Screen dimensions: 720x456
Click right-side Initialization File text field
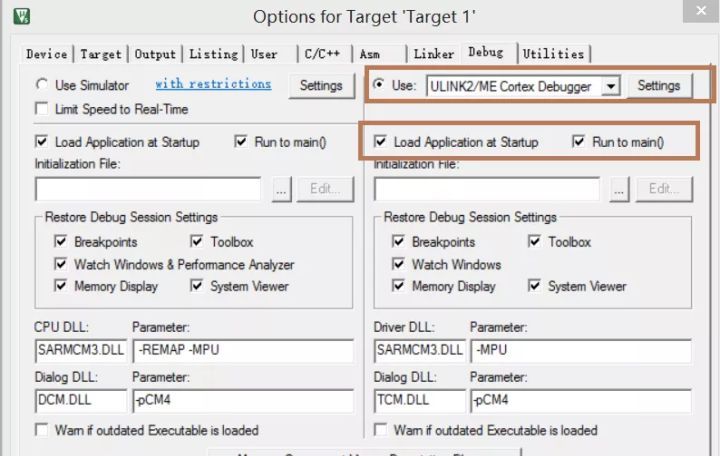tap(487, 188)
